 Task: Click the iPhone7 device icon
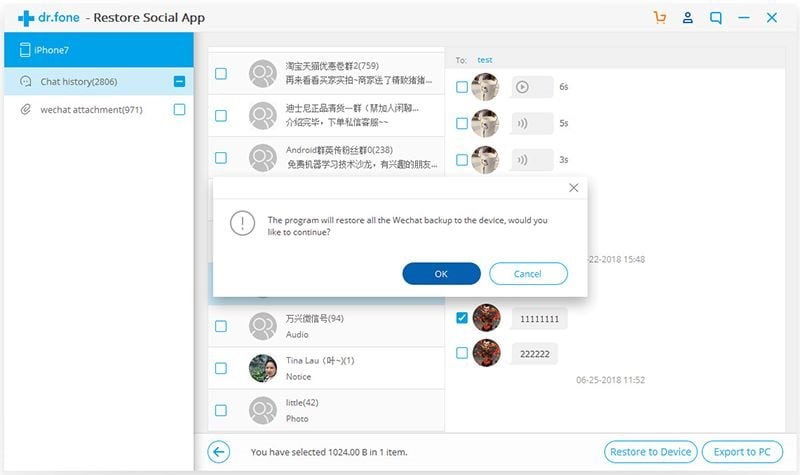(24, 49)
